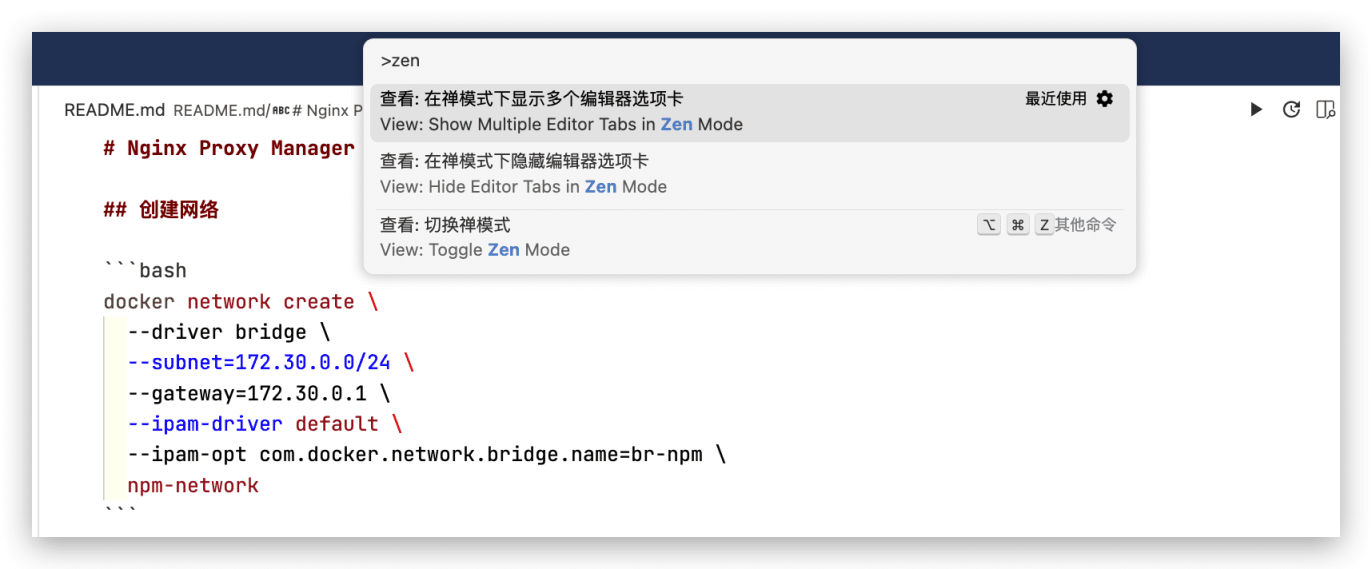
Task: Click the ⌥ key badge in keybinding hint
Action: pos(989,225)
